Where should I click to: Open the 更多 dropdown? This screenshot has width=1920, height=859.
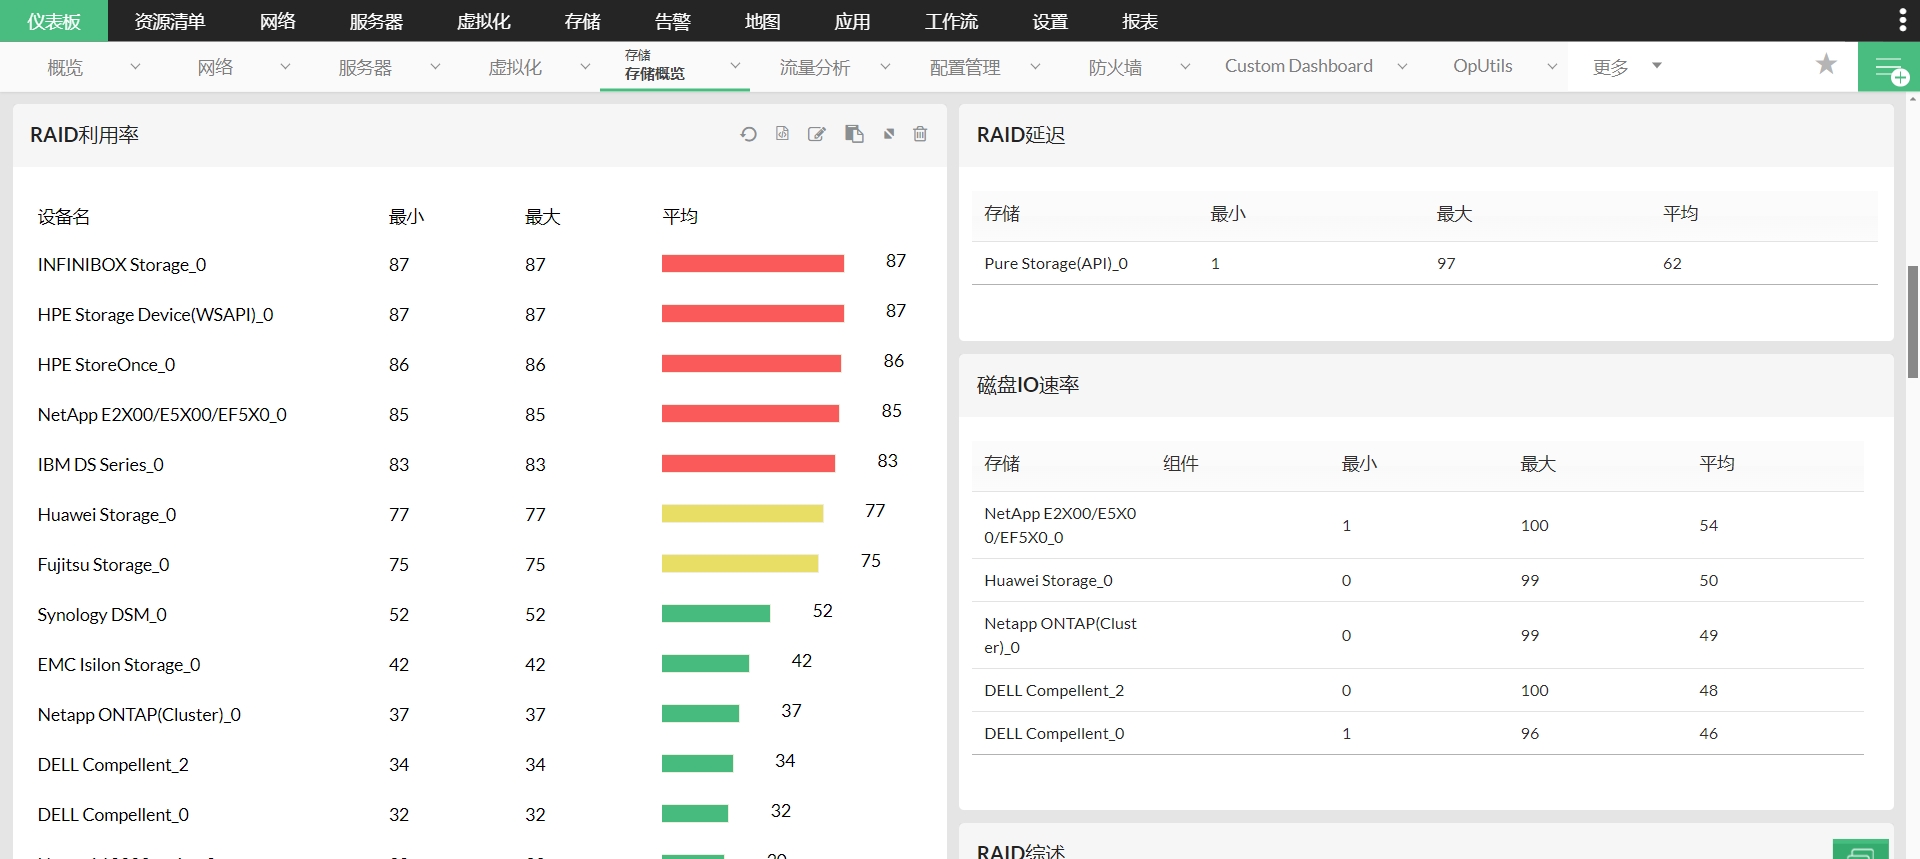(1626, 67)
